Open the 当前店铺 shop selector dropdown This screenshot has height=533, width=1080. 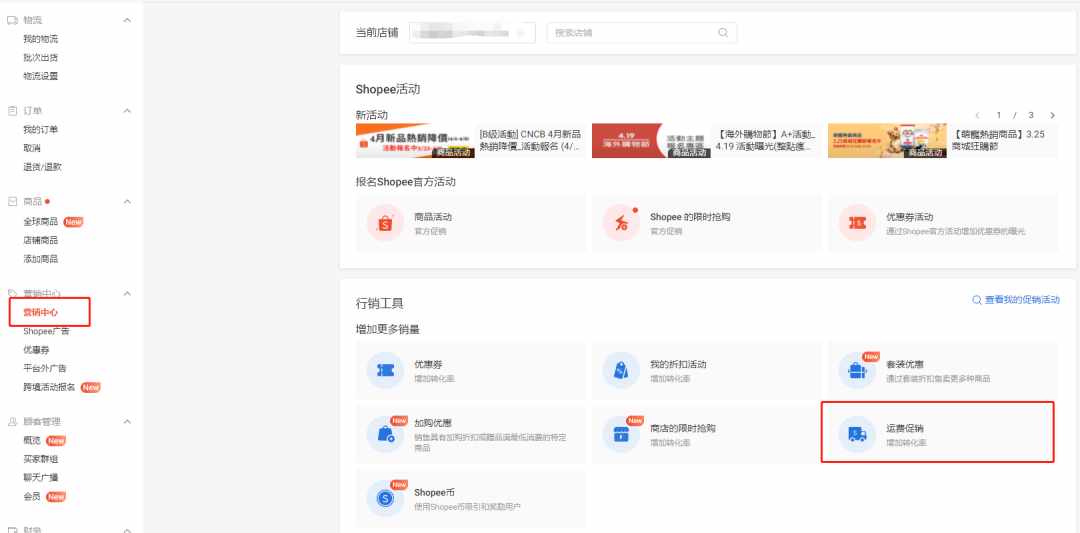tap(472, 32)
